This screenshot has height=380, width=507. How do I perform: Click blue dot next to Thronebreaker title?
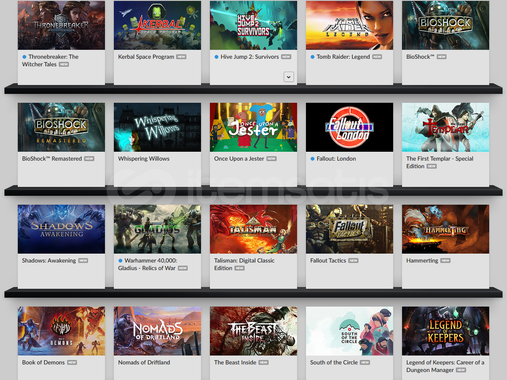click(x=24, y=57)
